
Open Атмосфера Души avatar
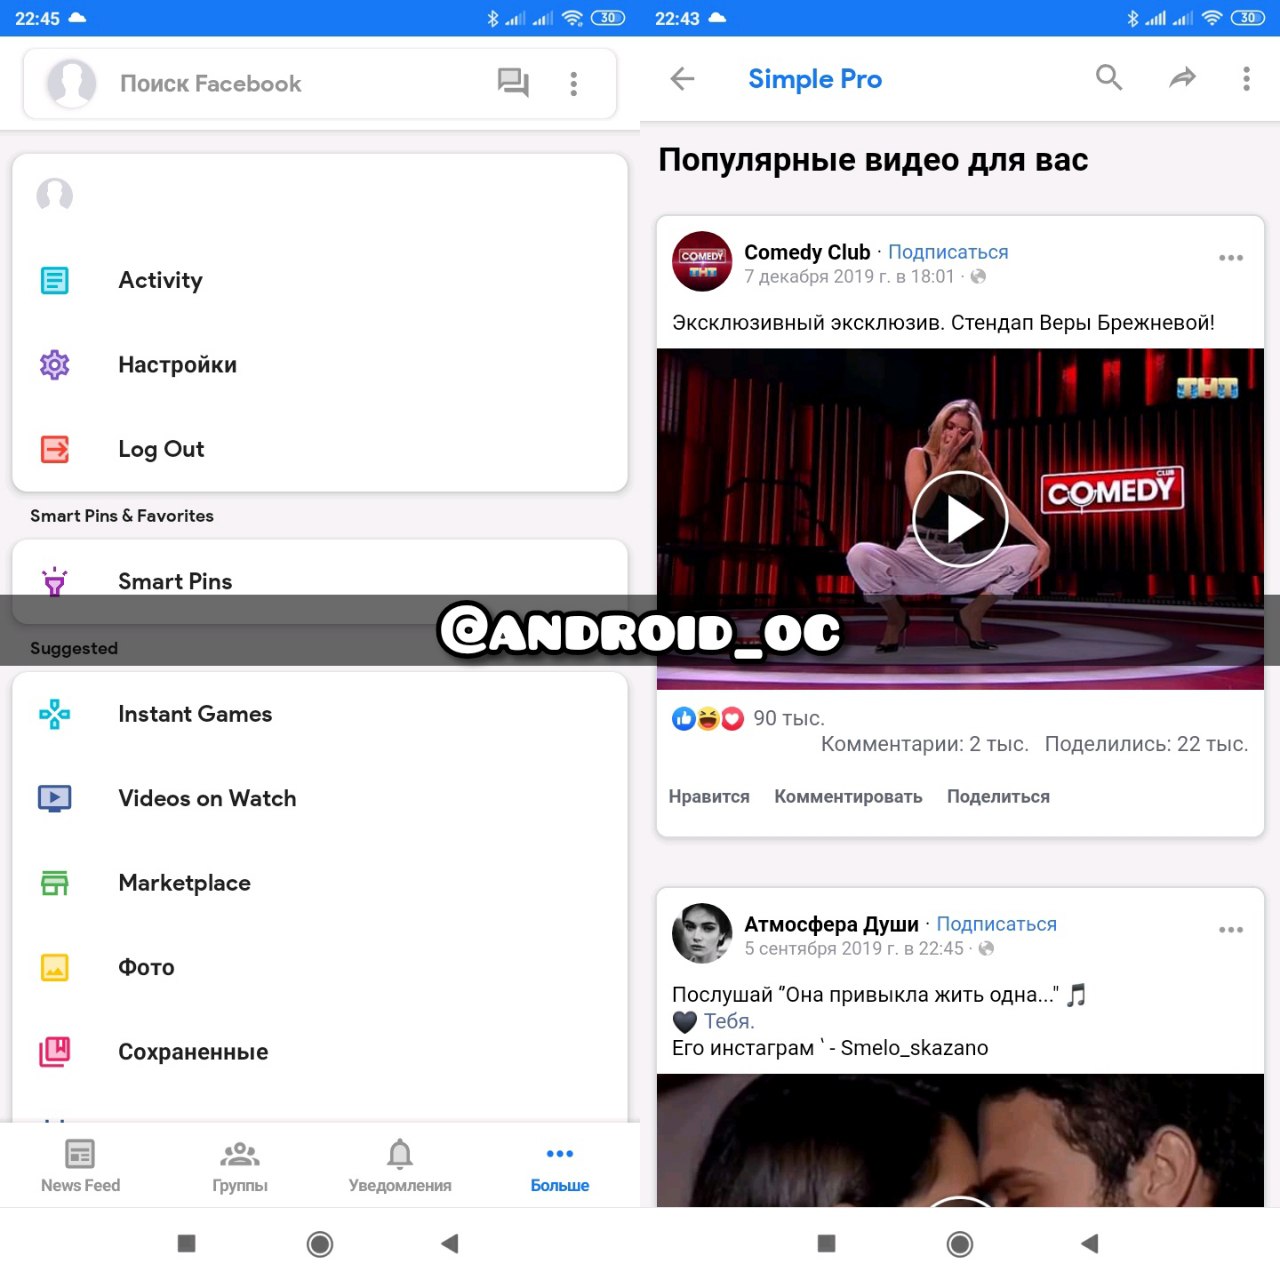(702, 934)
